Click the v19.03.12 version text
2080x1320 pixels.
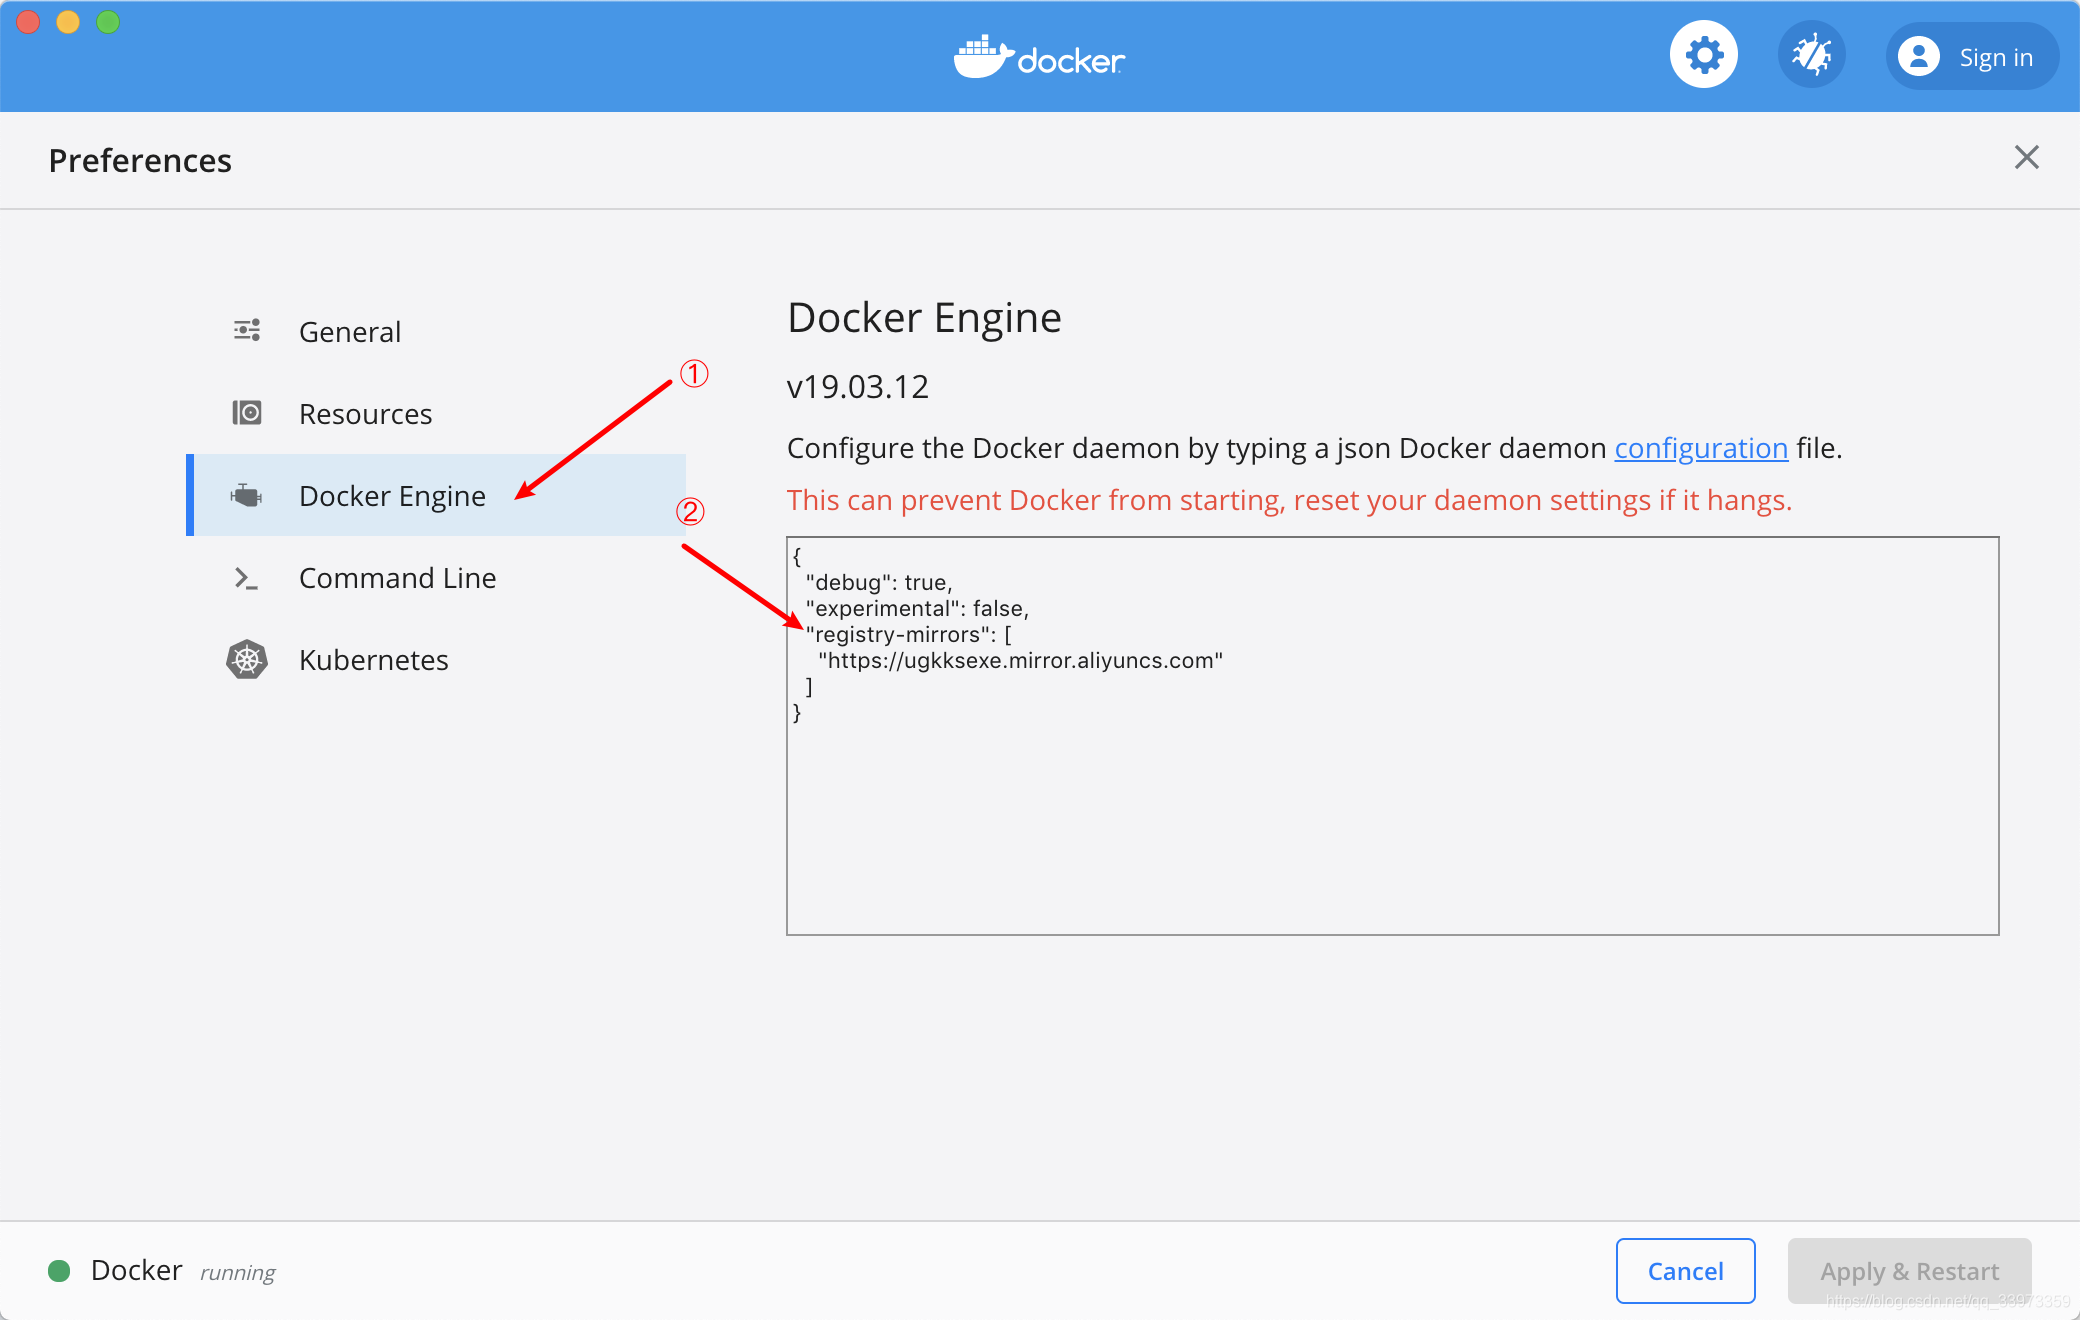858,387
